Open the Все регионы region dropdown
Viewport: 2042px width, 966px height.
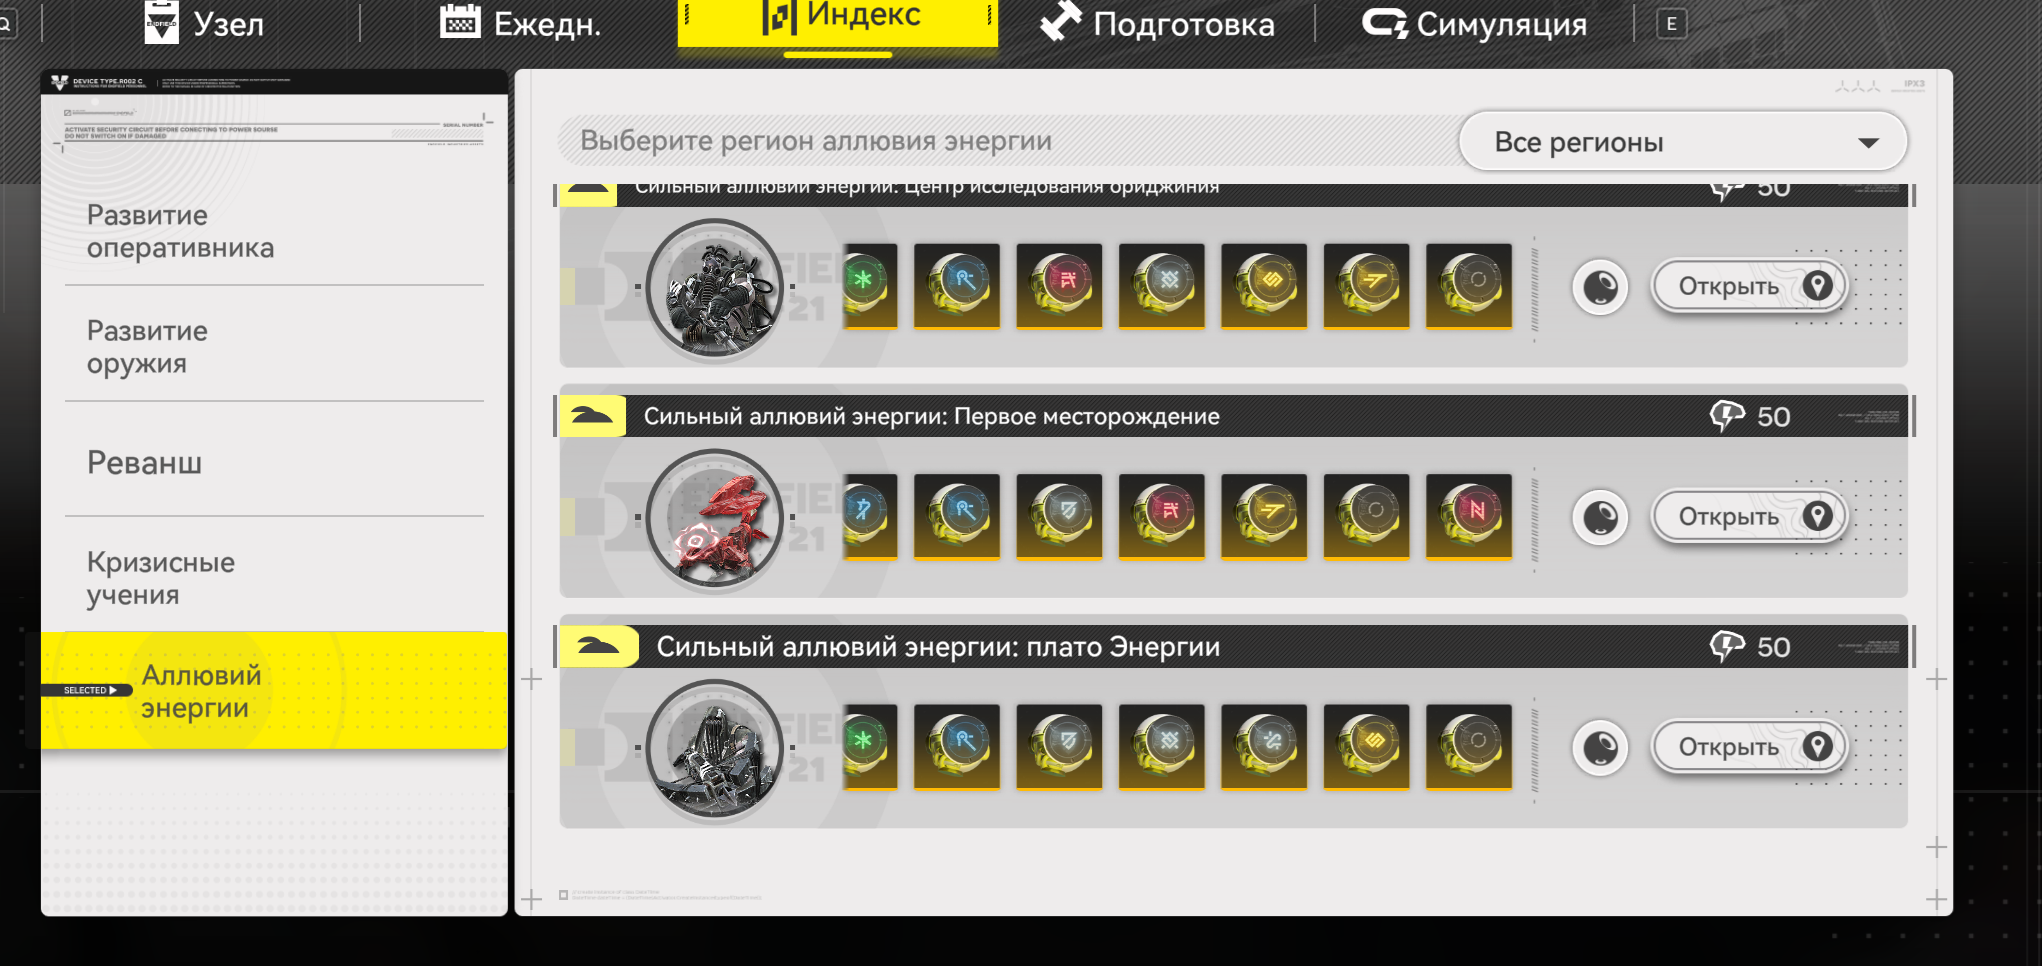click(x=1683, y=142)
